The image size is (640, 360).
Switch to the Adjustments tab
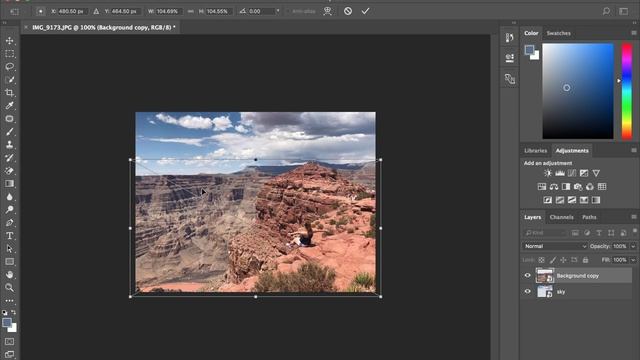[572, 151]
